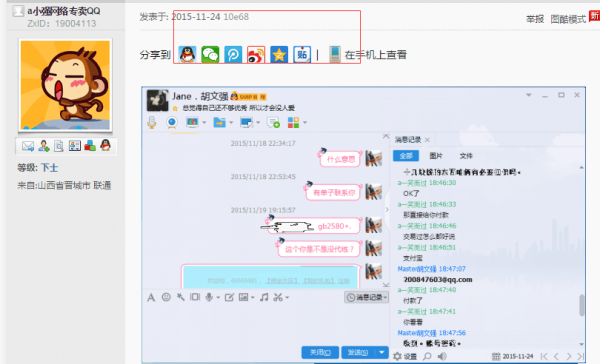Share the post to Qzone star icon
Screen dimensions: 600x364
[x=279, y=55]
